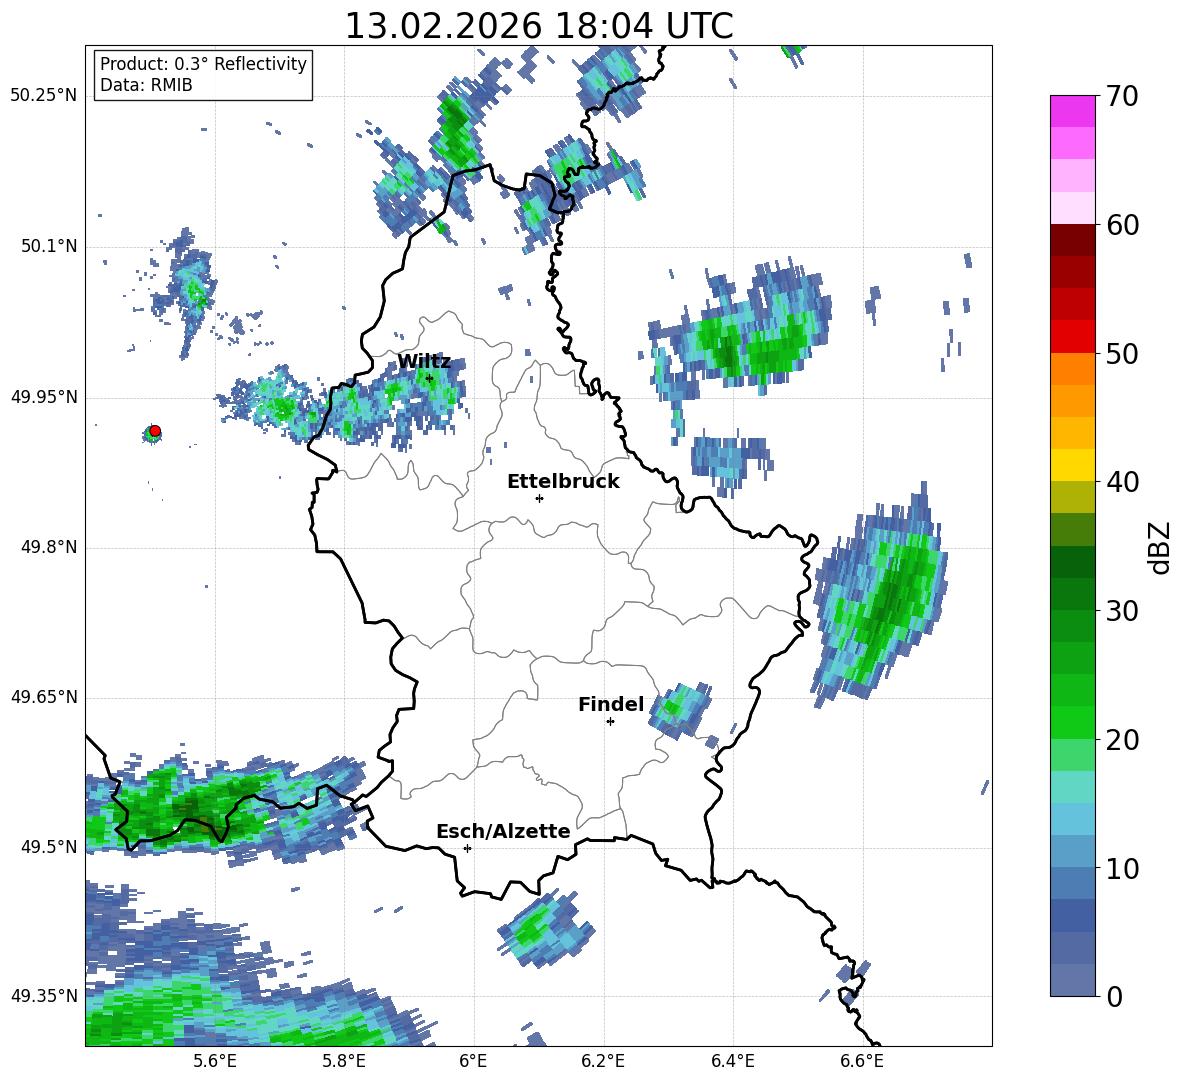Pick the slate blue bottom colorbar segment

pos(1072,980)
